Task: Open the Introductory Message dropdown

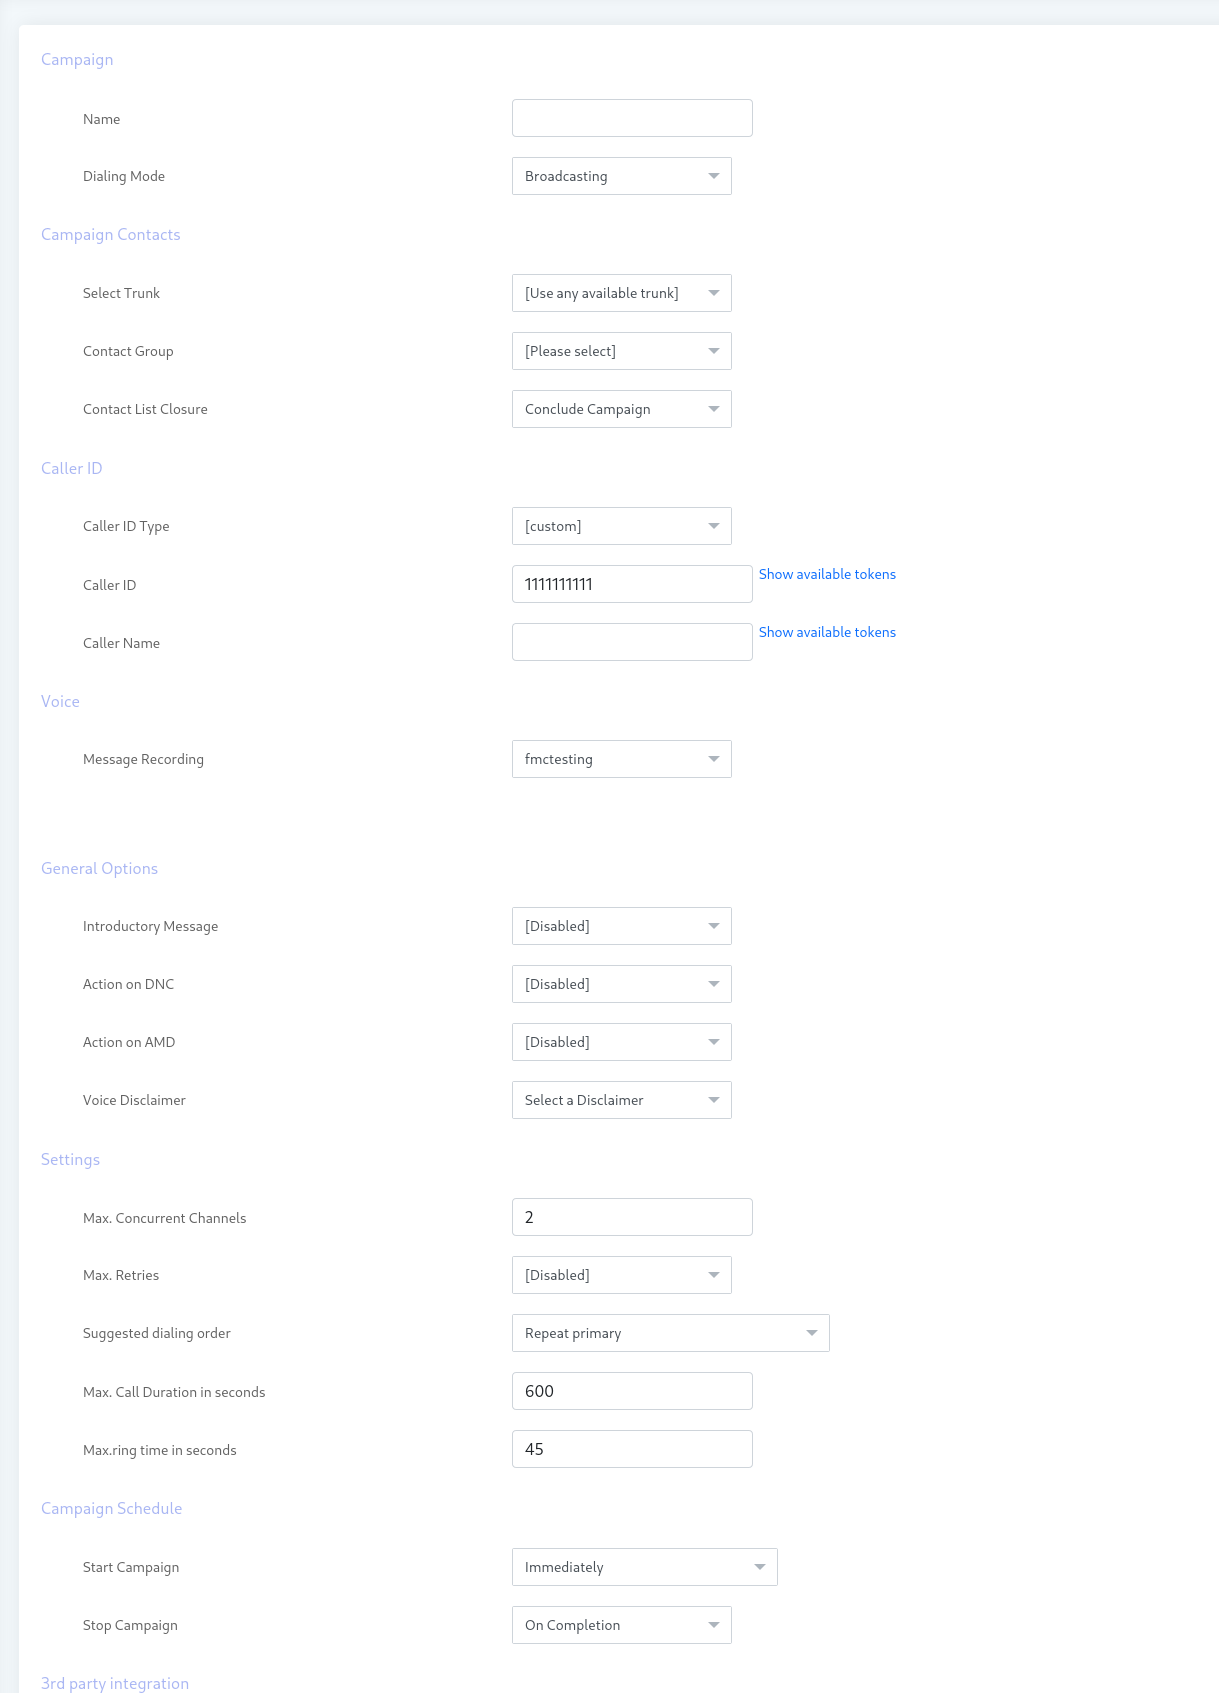Action: tap(622, 926)
